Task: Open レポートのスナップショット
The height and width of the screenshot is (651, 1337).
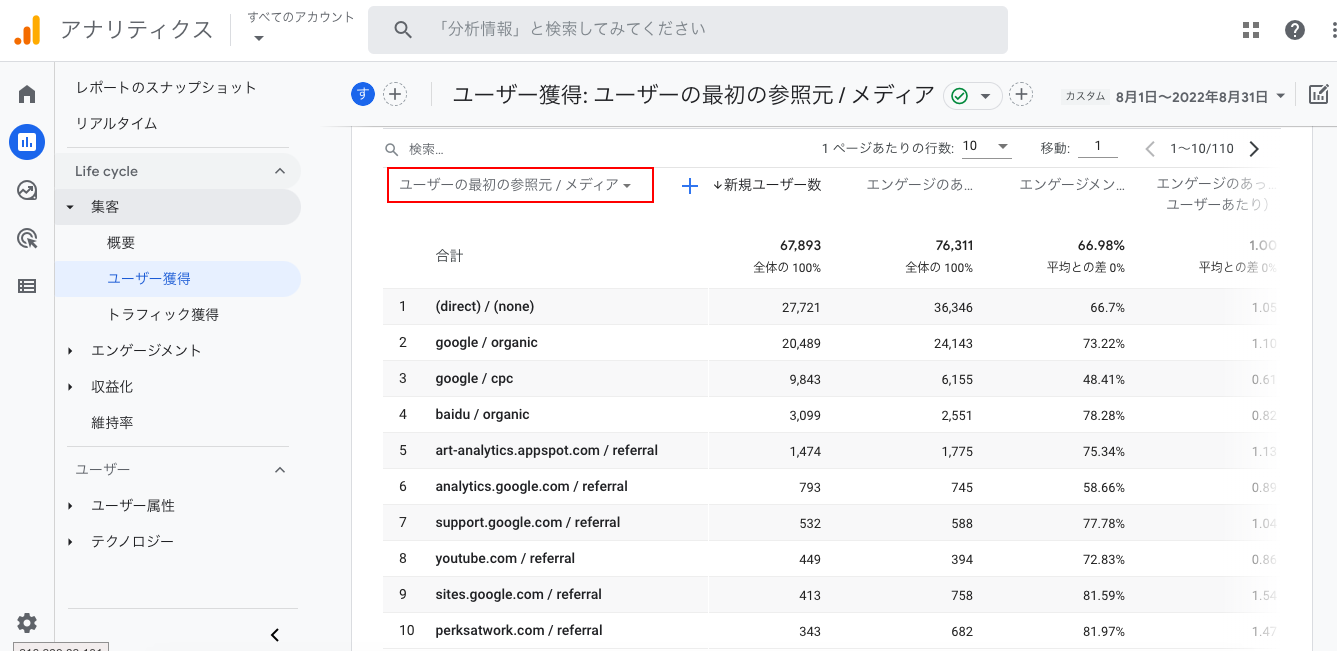Action: (167, 88)
